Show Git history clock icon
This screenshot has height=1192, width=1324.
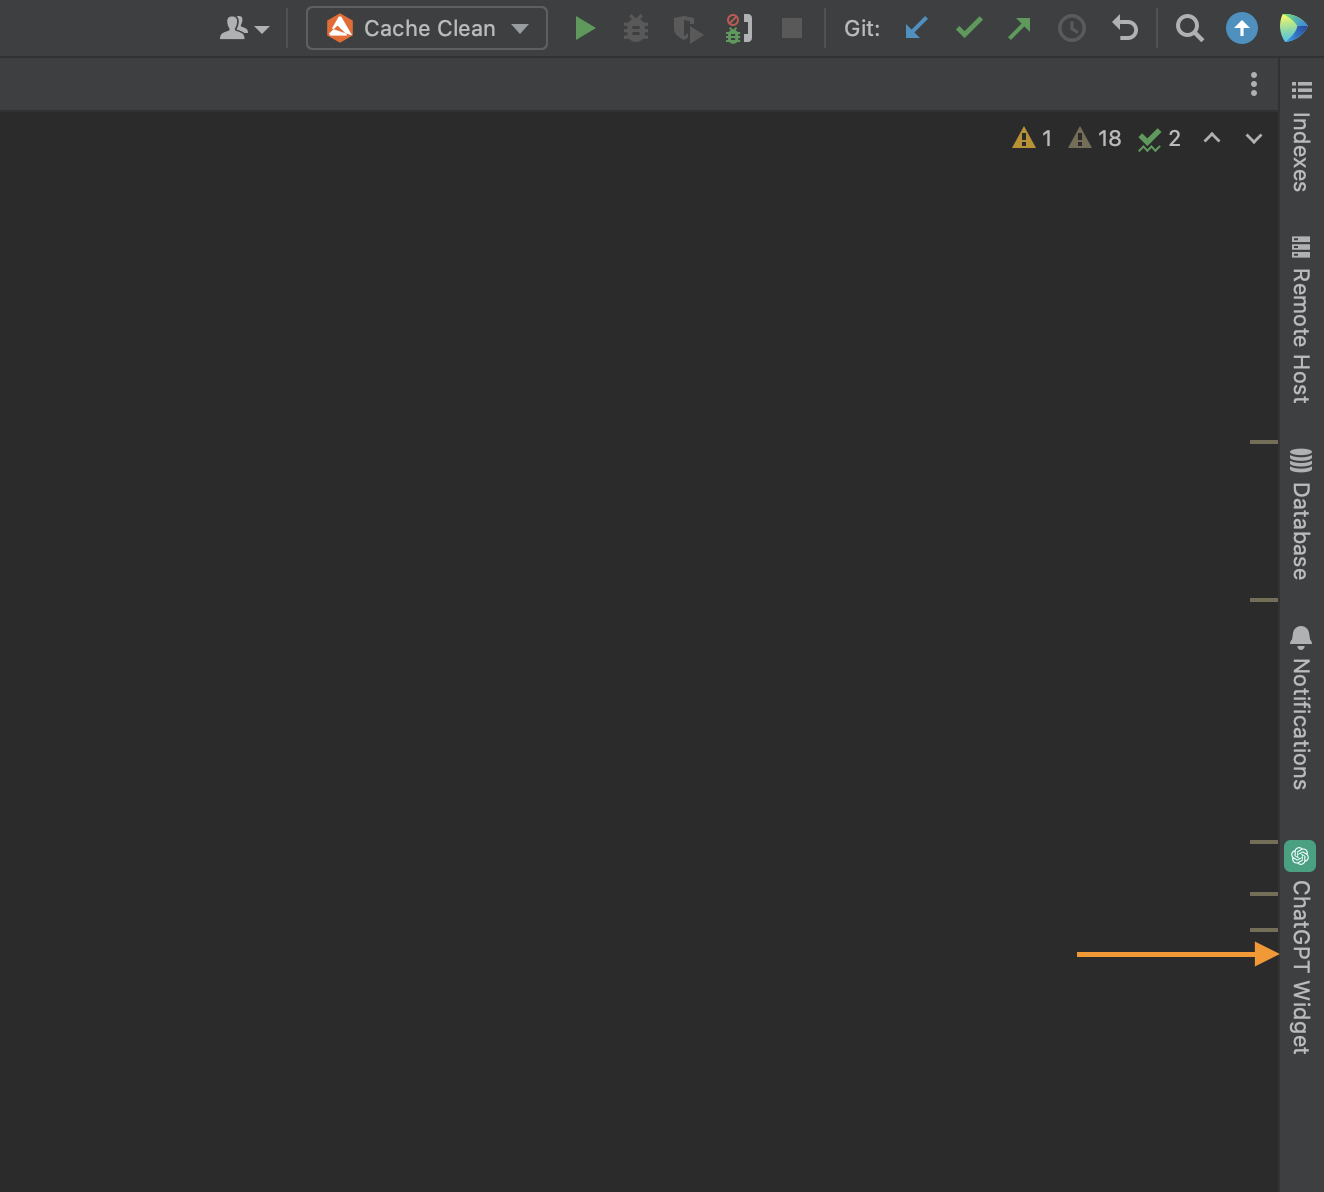pyautogui.click(x=1072, y=28)
